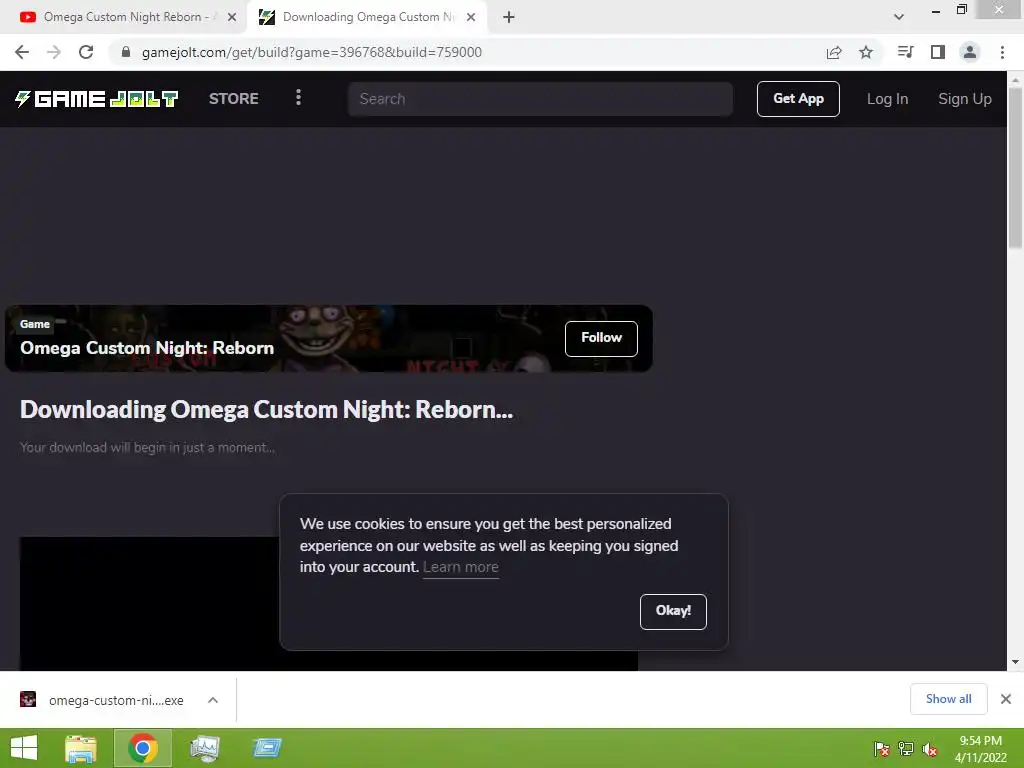Viewport: 1024px width, 768px height.
Task: Focus the Game Jolt search field
Action: click(x=540, y=99)
